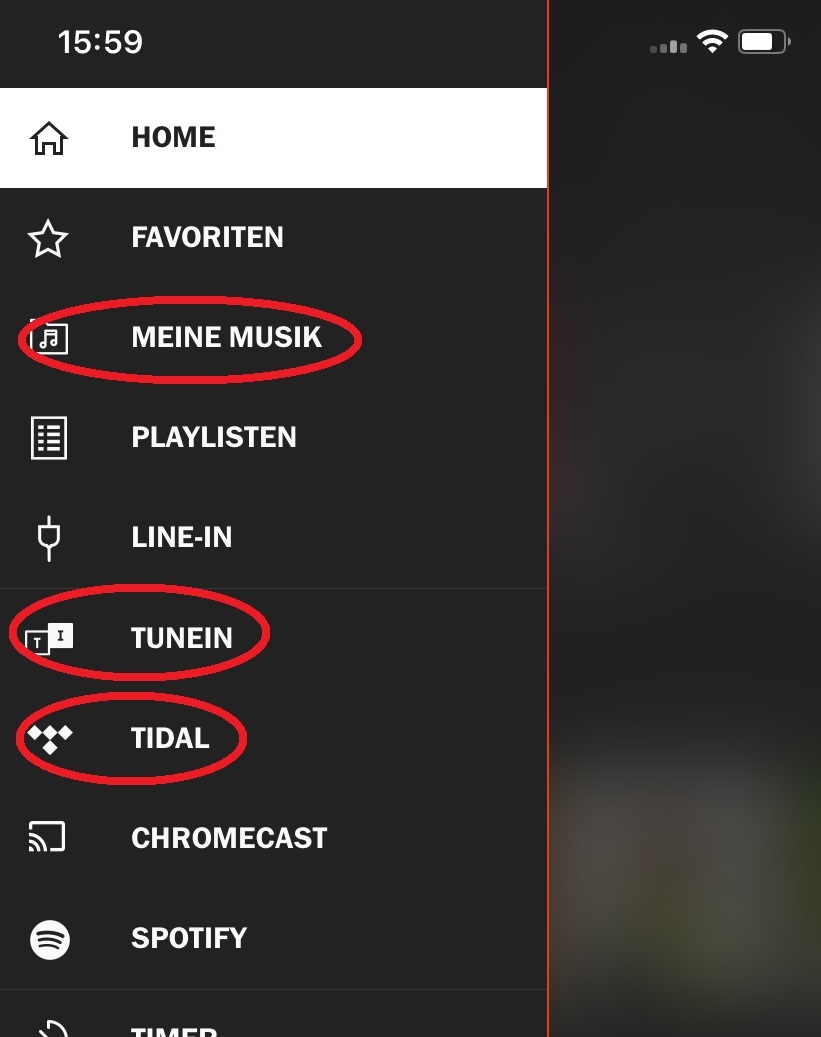821x1037 pixels.
Task: Select the Line-In jack plug icon
Action: pos(48,537)
